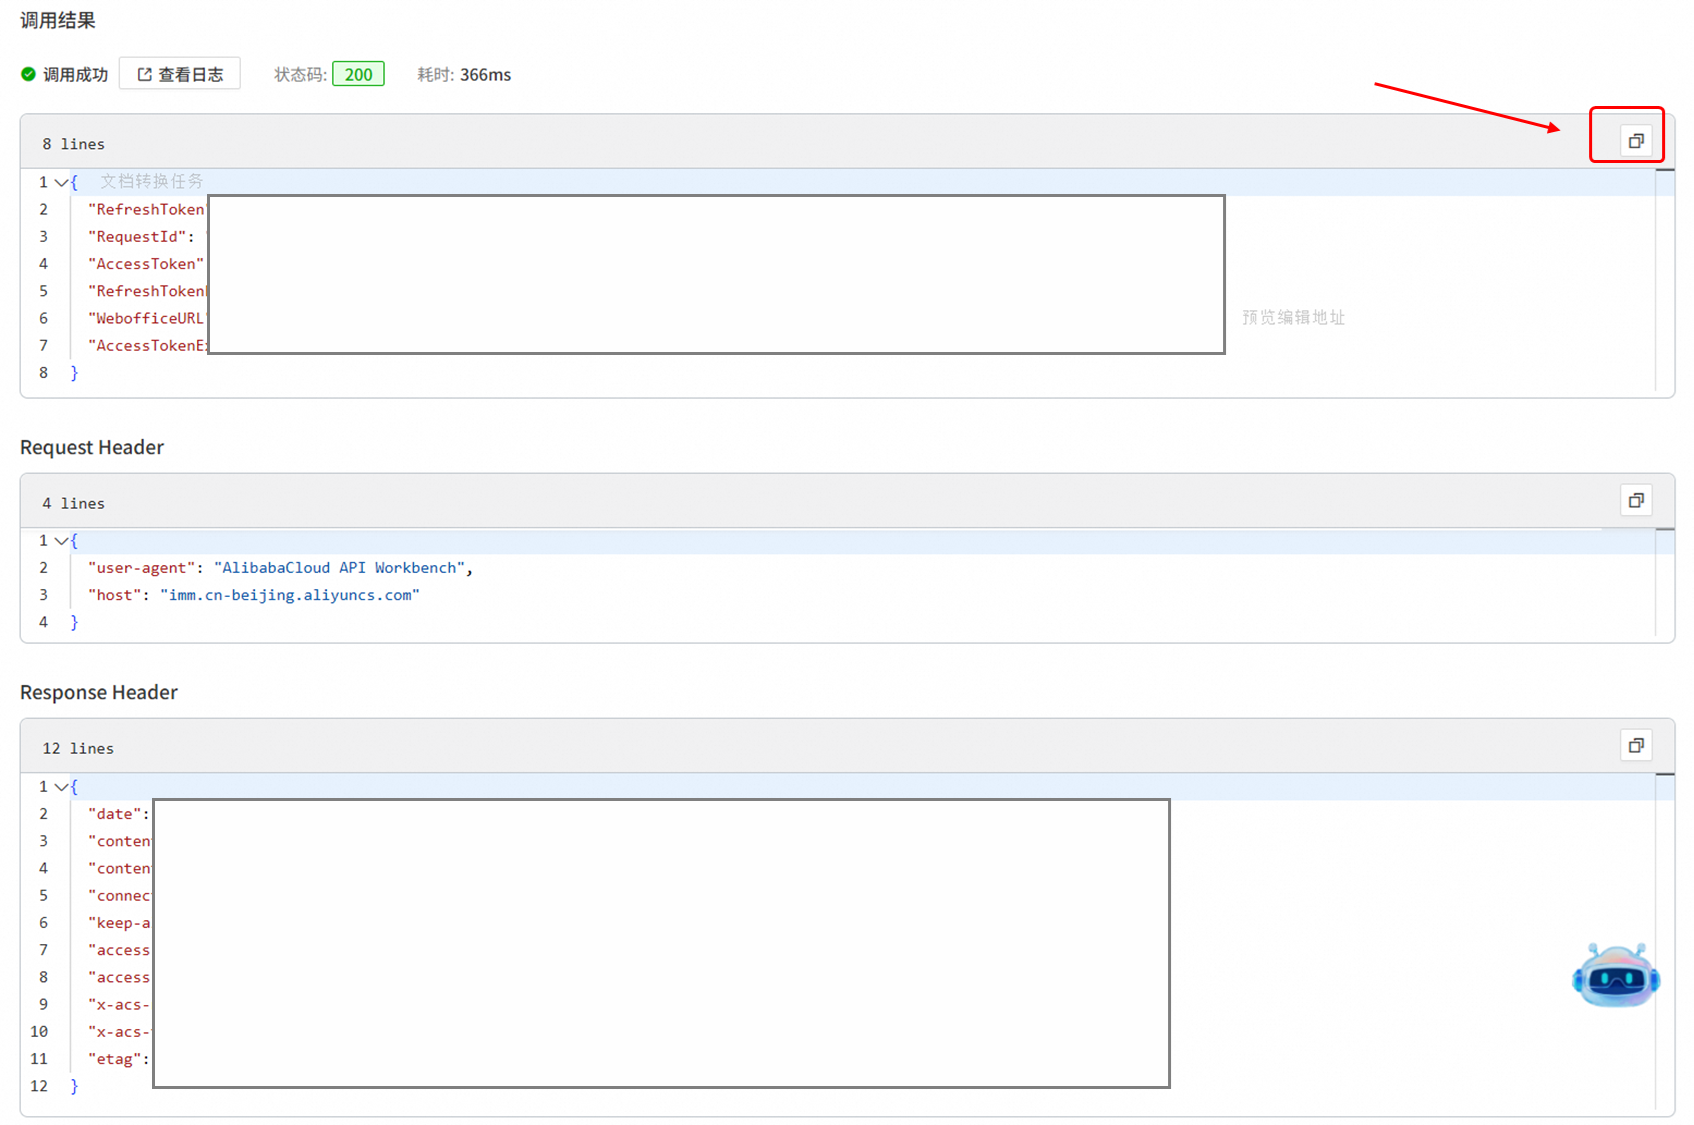Click the 4 lines label in Request Header
The width and height of the screenshot is (1694, 1125).
pyautogui.click(x=73, y=503)
